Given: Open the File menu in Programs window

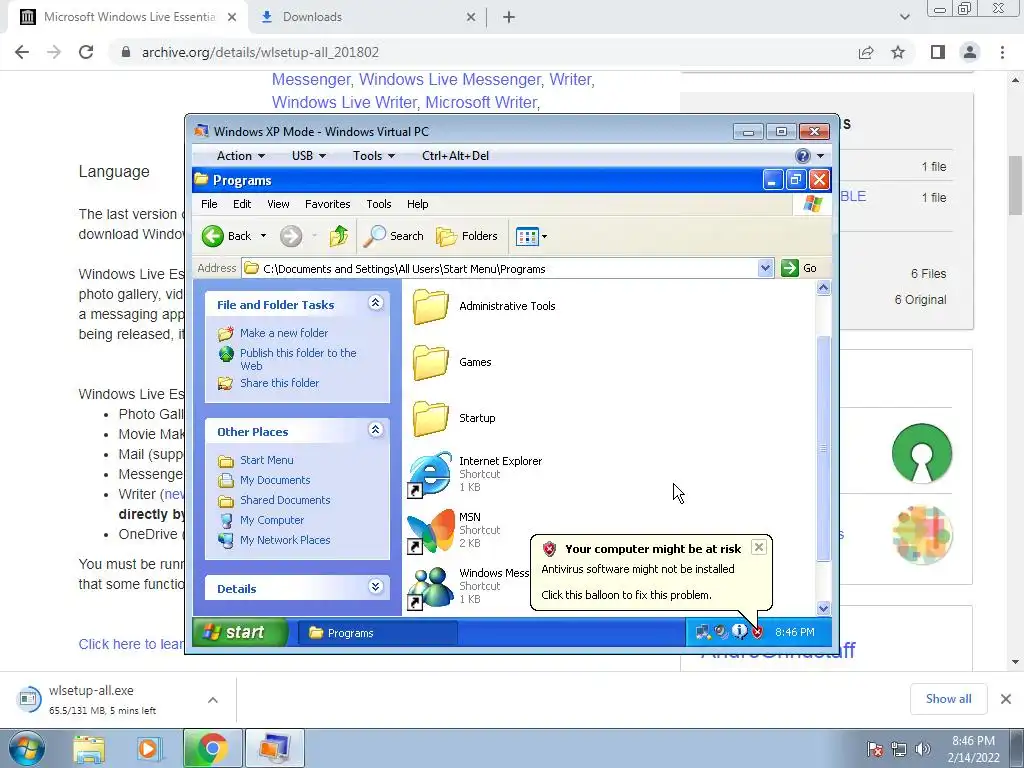Looking at the screenshot, I should [209, 204].
